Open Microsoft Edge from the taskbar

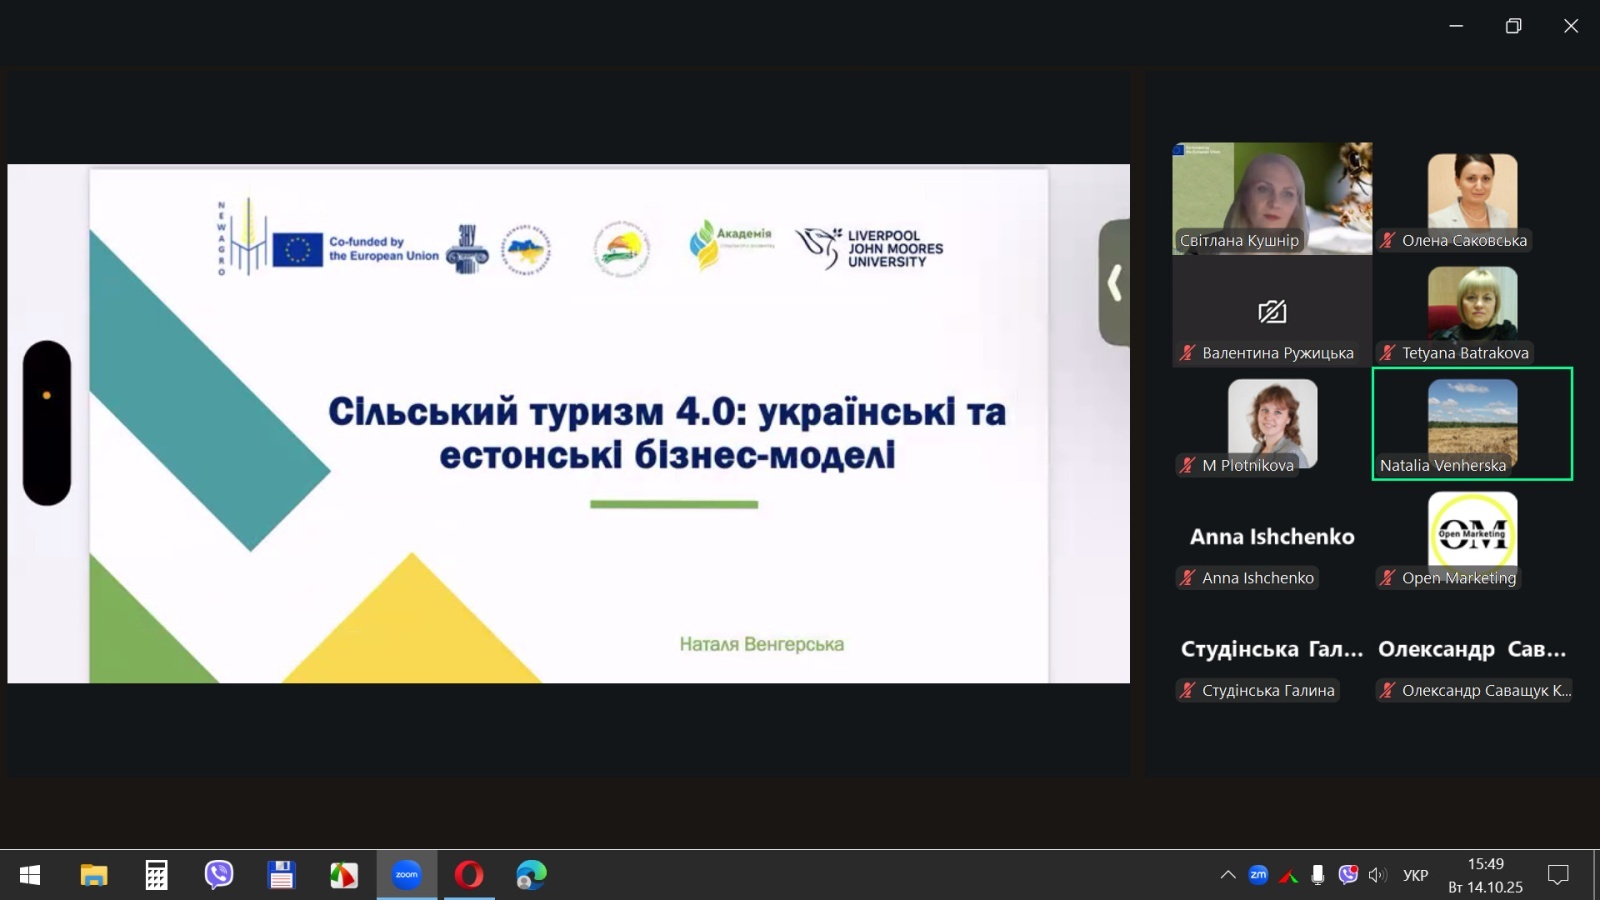[x=531, y=875]
